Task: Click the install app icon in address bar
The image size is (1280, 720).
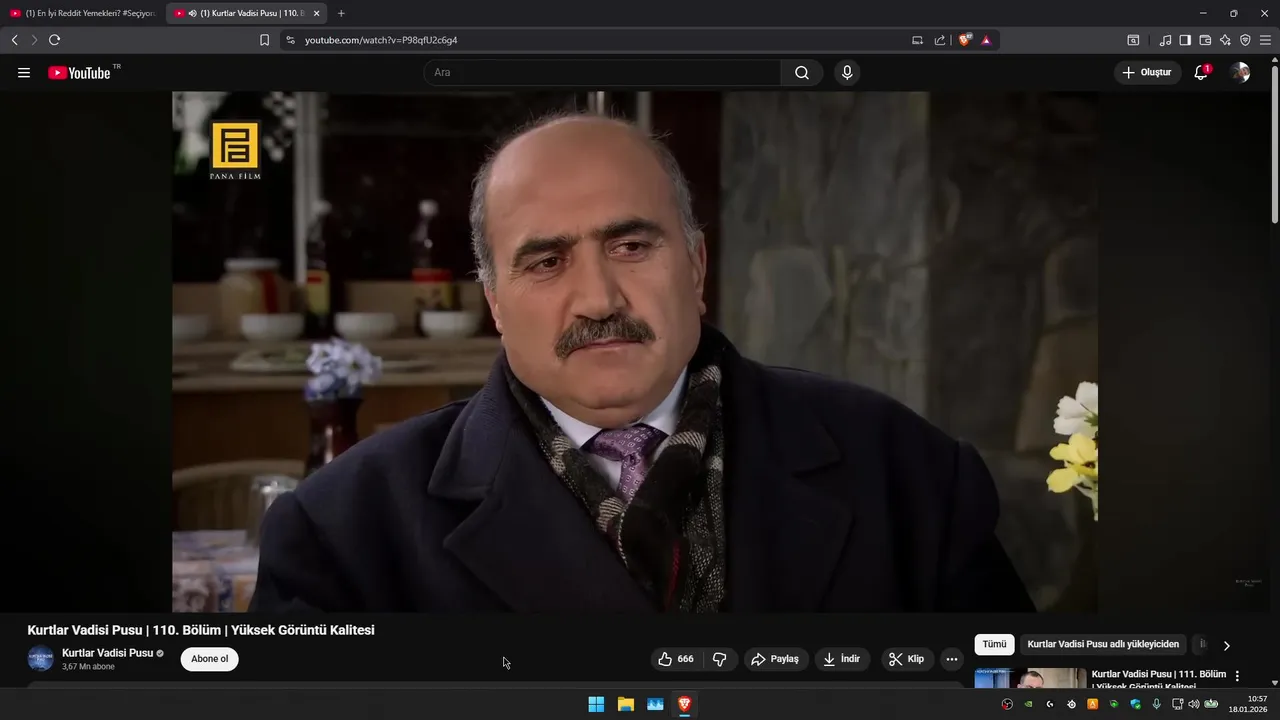Action: (x=917, y=40)
